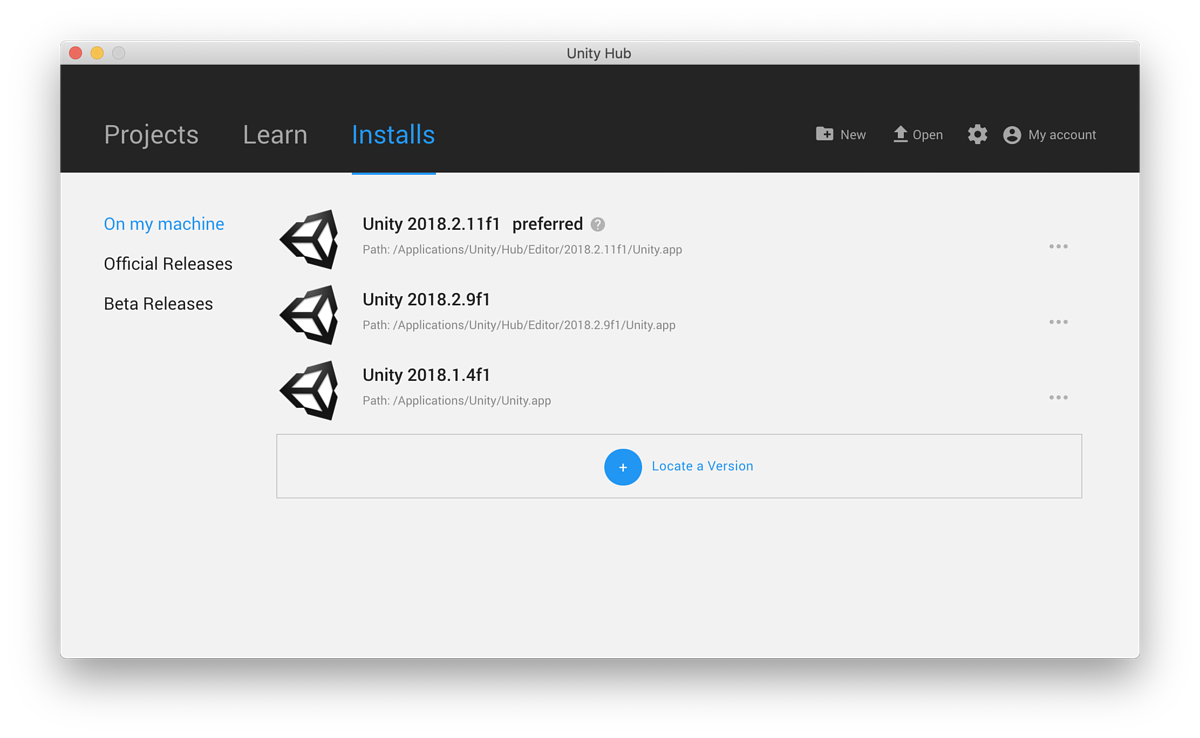This screenshot has width=1200, height=738.
Task: Click the Open project upload icon
Action: coord(898,133)
